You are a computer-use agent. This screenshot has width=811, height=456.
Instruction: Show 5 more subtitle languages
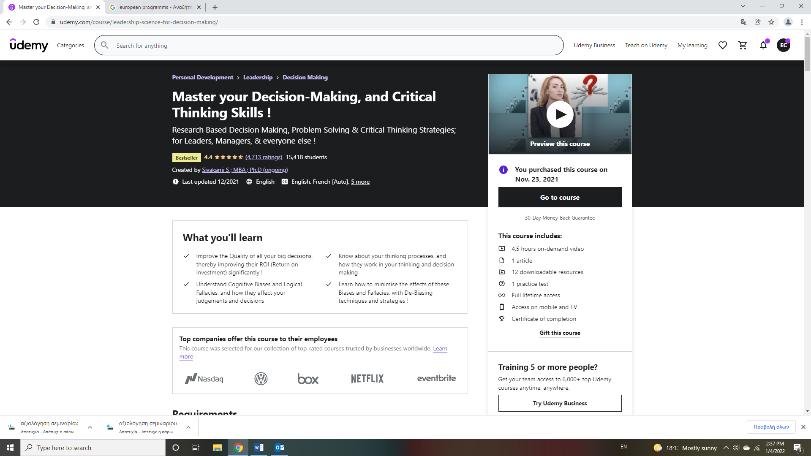pos(361,182)
